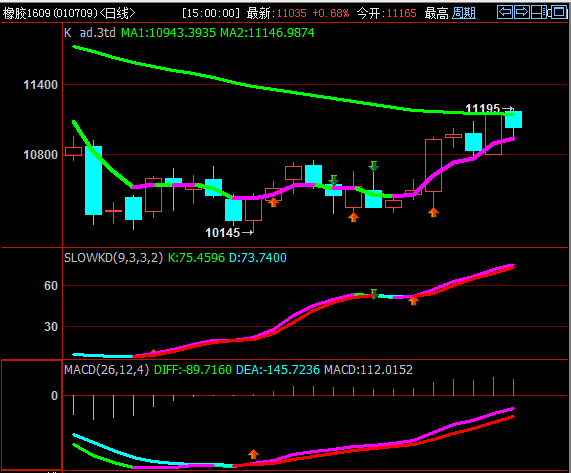The height and width of the screenshot is (473, 571).
Task: Click the MACD(26,12,4) indicator label
Action: pos(106,370)
